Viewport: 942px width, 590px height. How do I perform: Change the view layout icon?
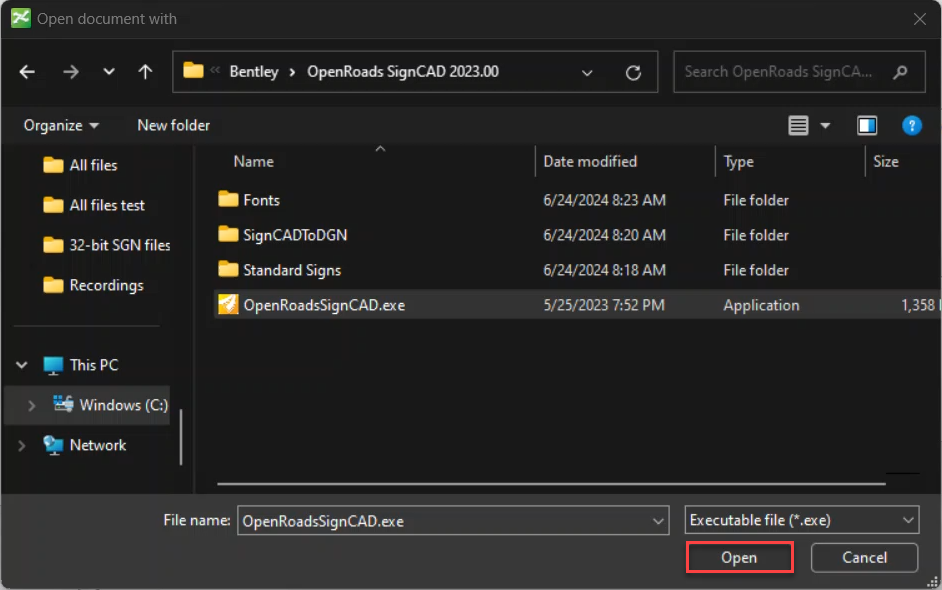pos(798,126)
